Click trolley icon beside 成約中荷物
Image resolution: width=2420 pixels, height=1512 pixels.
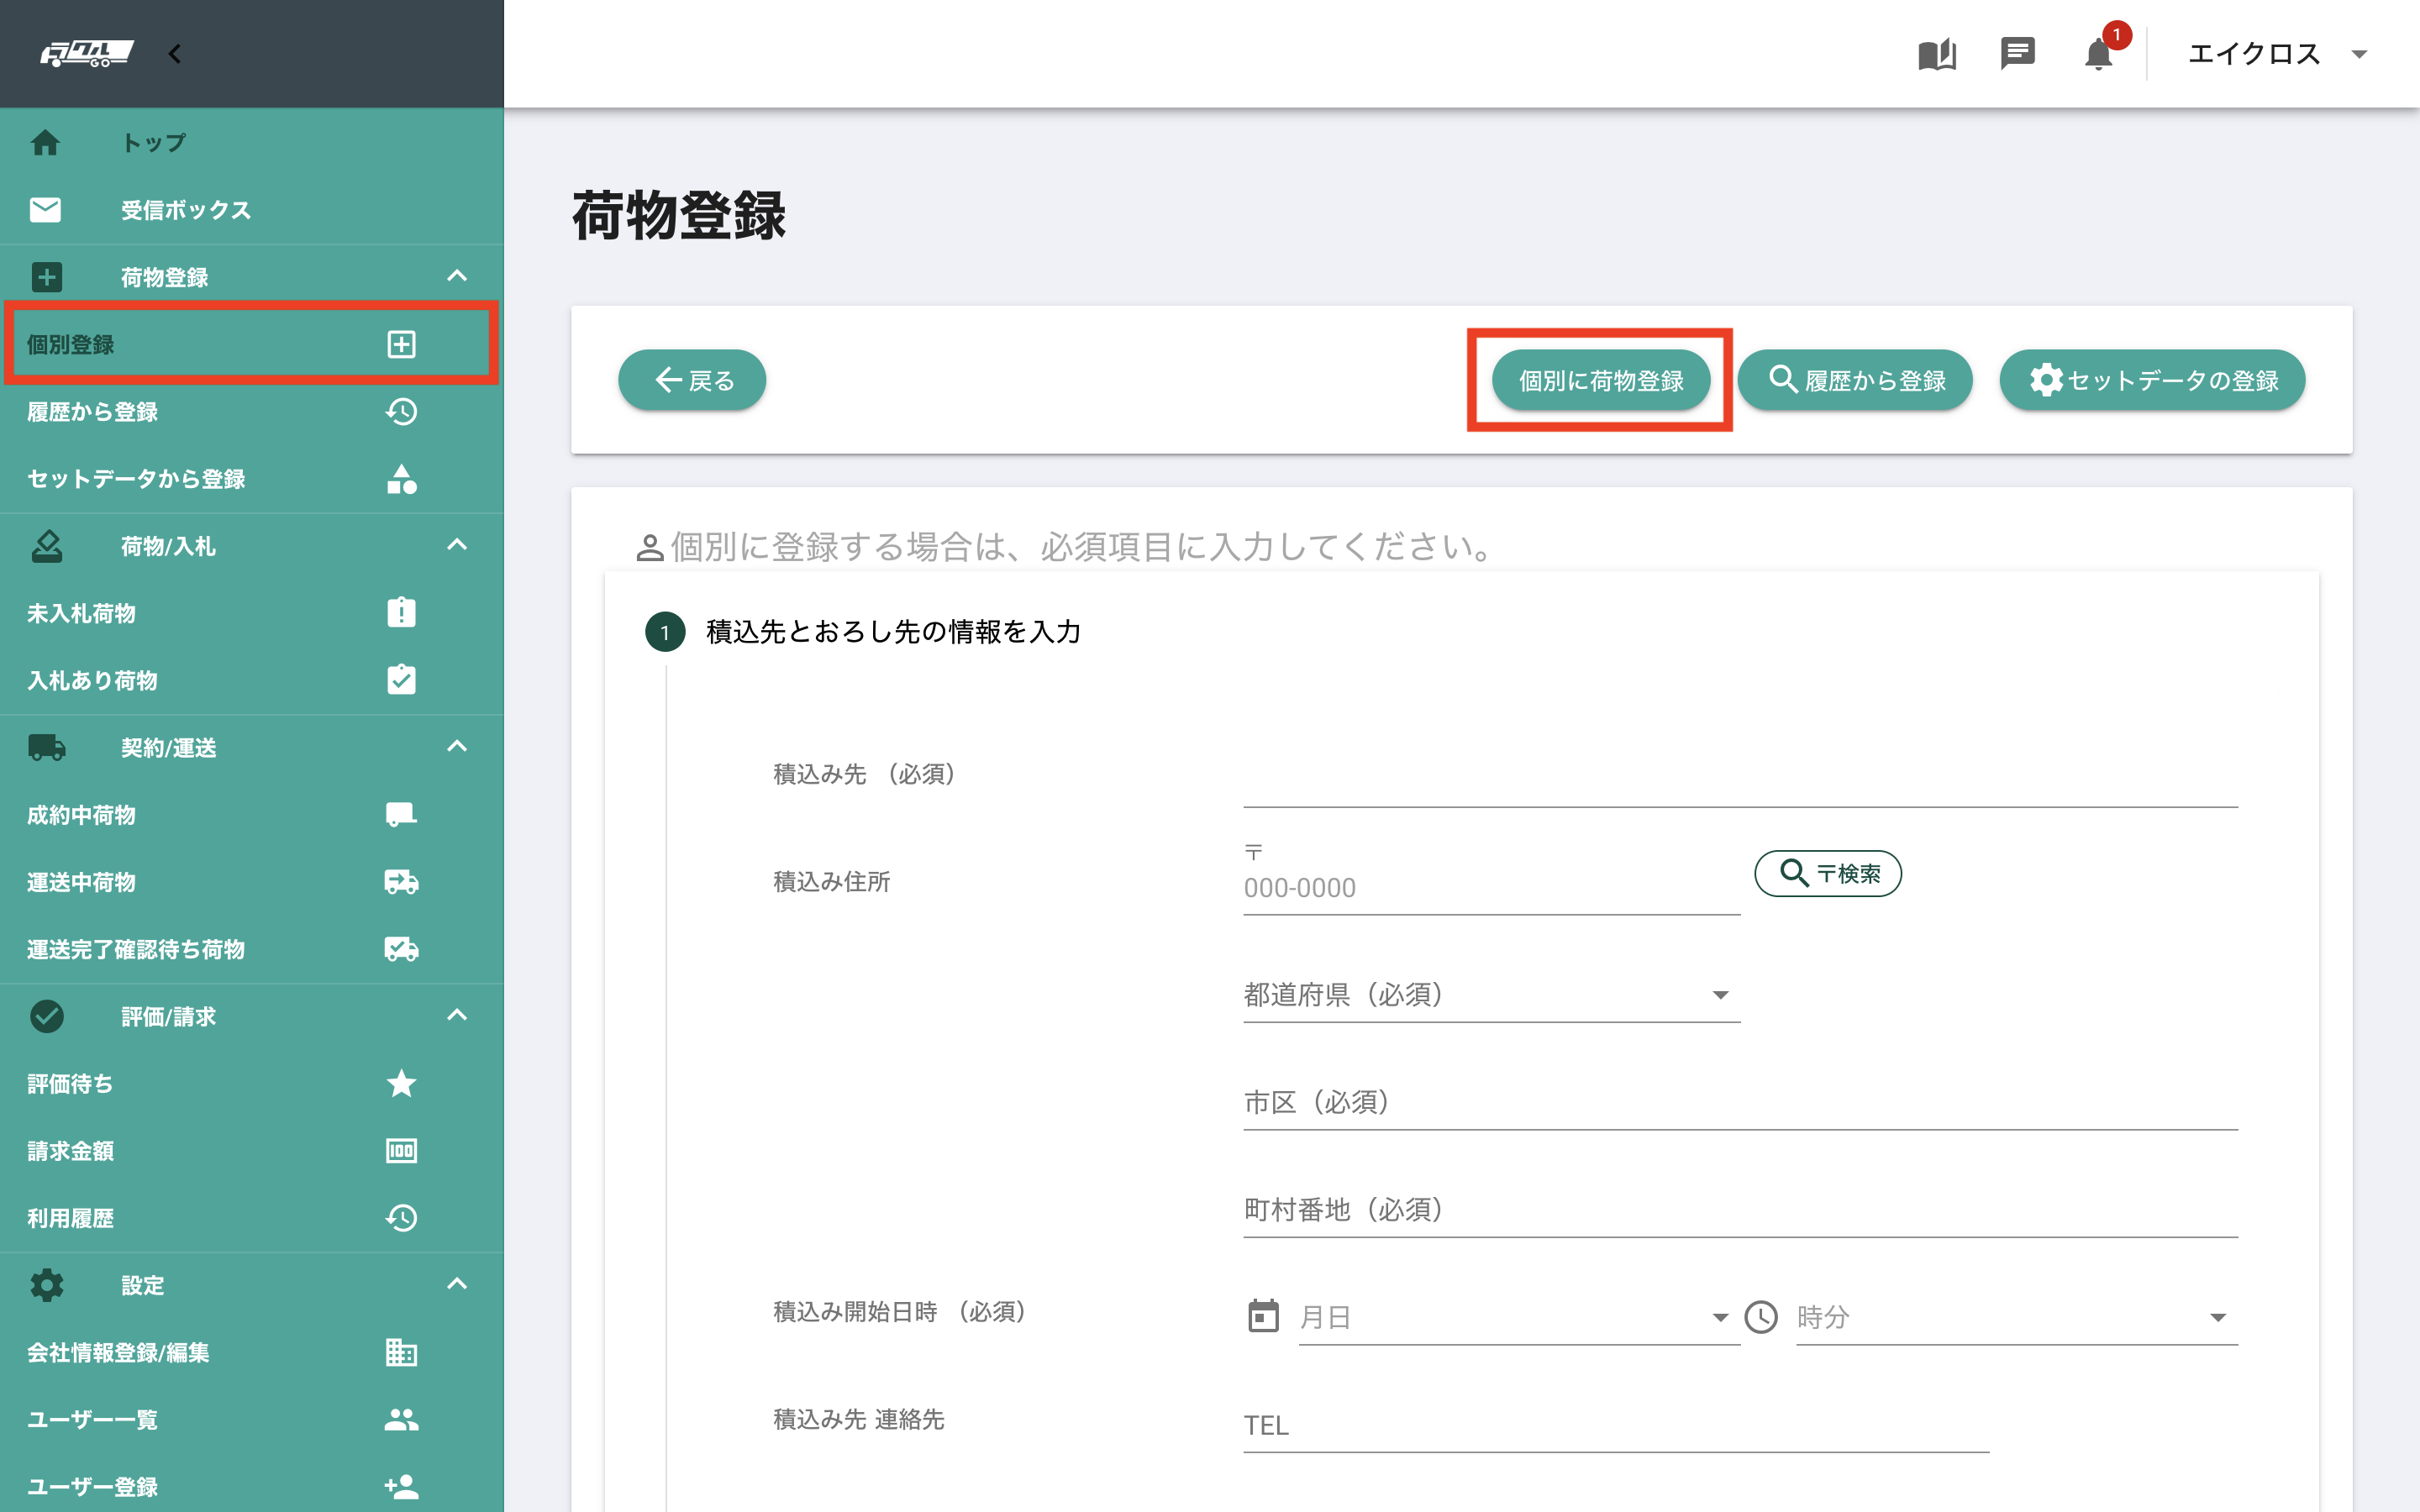401,814
